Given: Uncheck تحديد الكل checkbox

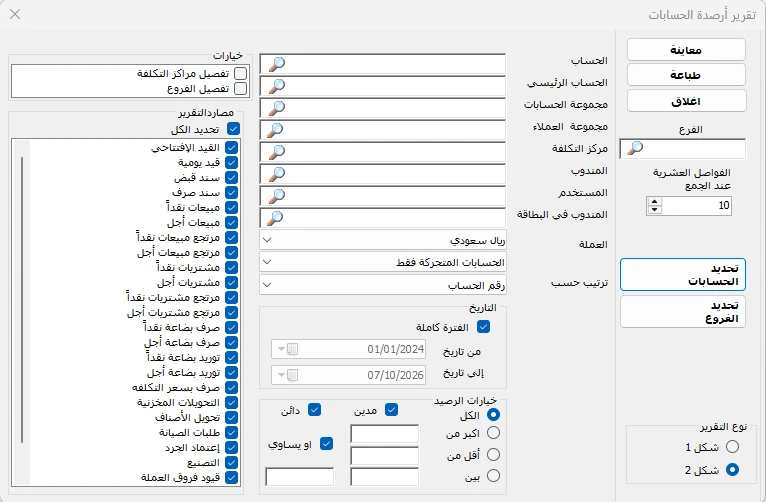Looking at the screenshot, I should click(x=234, y=129).
